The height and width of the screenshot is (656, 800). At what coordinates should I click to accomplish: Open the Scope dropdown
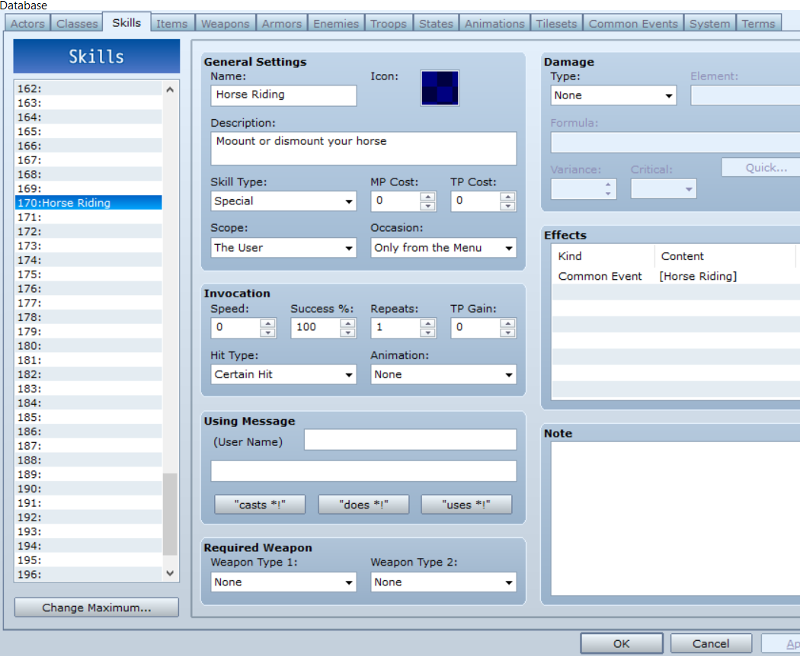[283, 248]
